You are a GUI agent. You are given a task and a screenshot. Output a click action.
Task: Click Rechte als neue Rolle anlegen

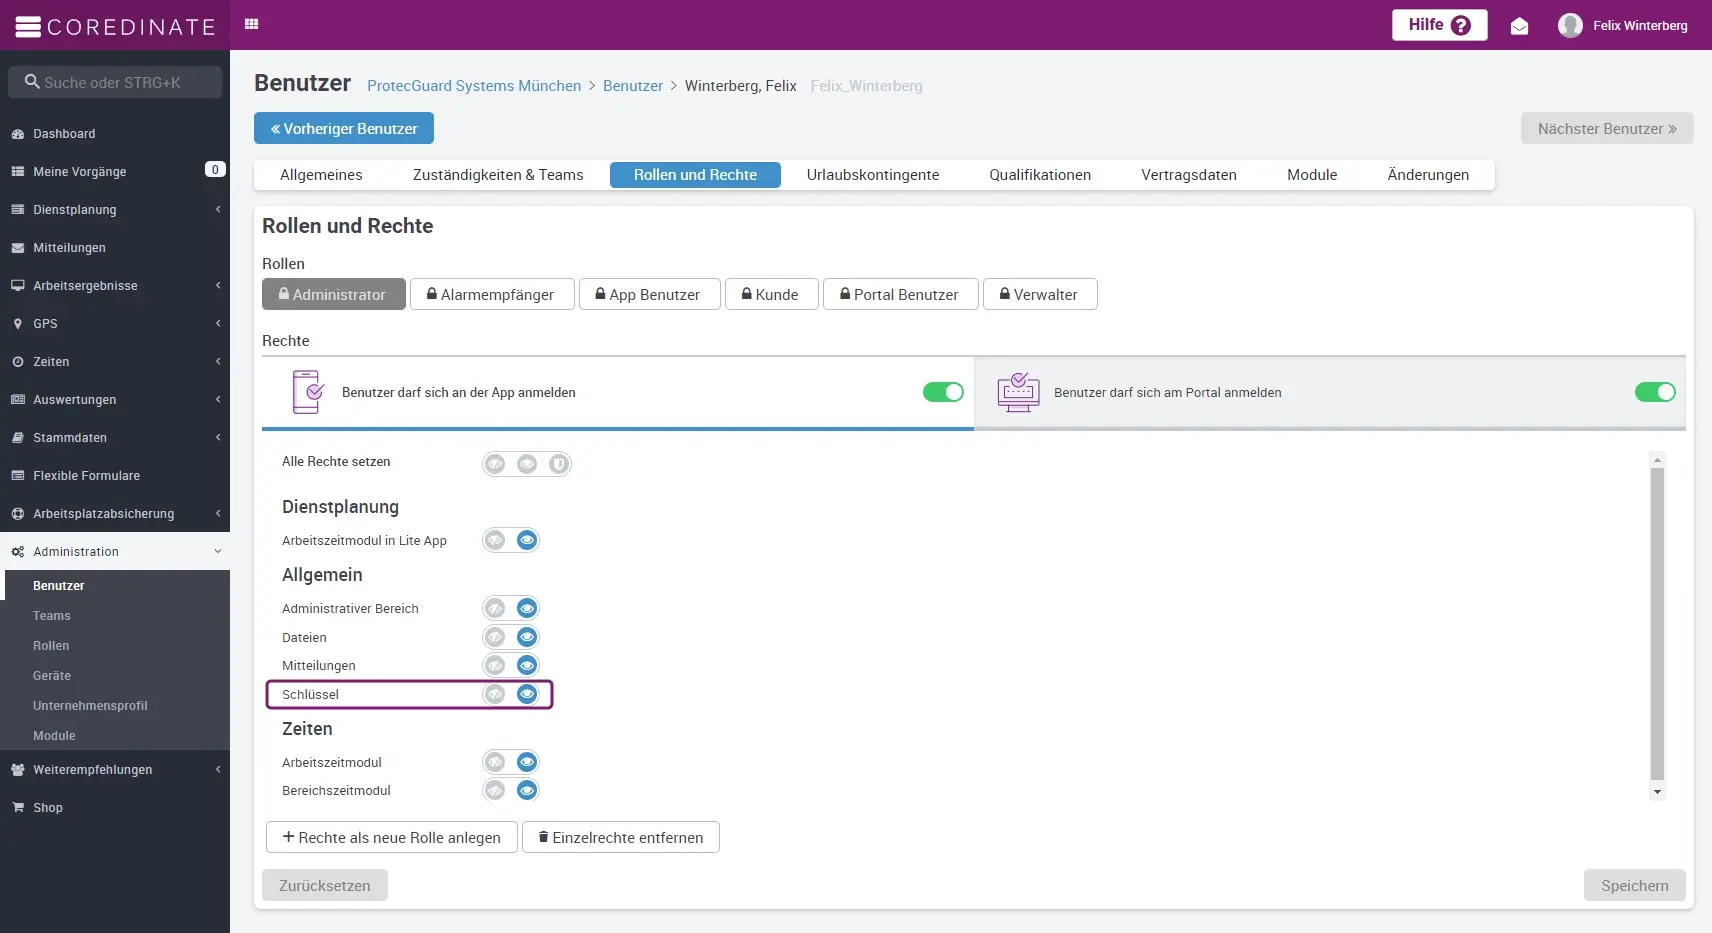[x=391, y=838]
